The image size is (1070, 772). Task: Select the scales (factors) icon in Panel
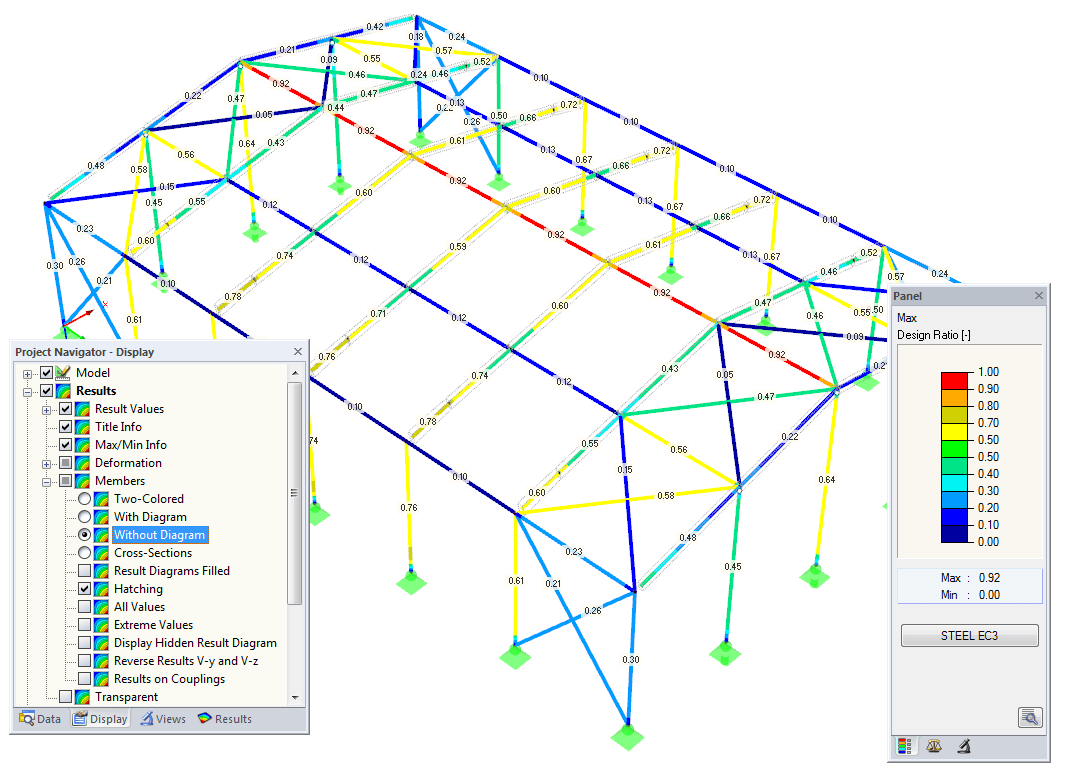pyautogui.click(x=934, y=746)
